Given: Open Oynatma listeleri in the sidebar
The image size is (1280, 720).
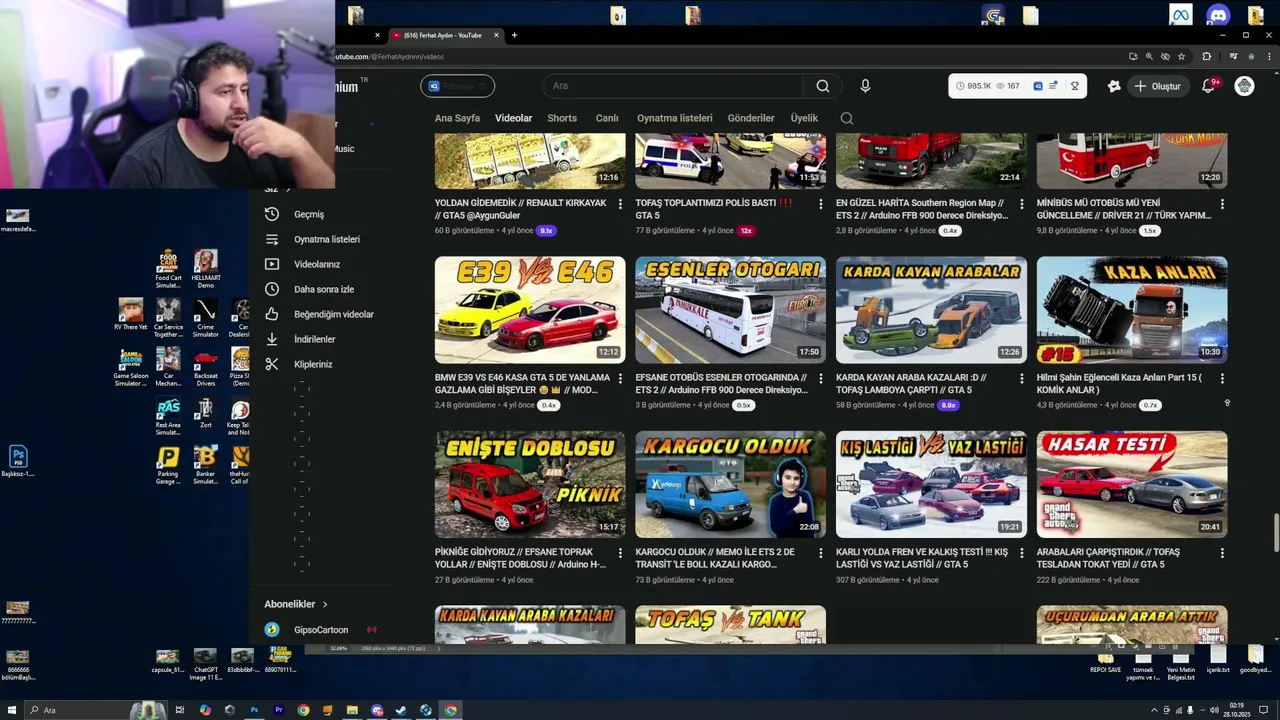Looking at the screenshot, I should (x=326, y=239).
